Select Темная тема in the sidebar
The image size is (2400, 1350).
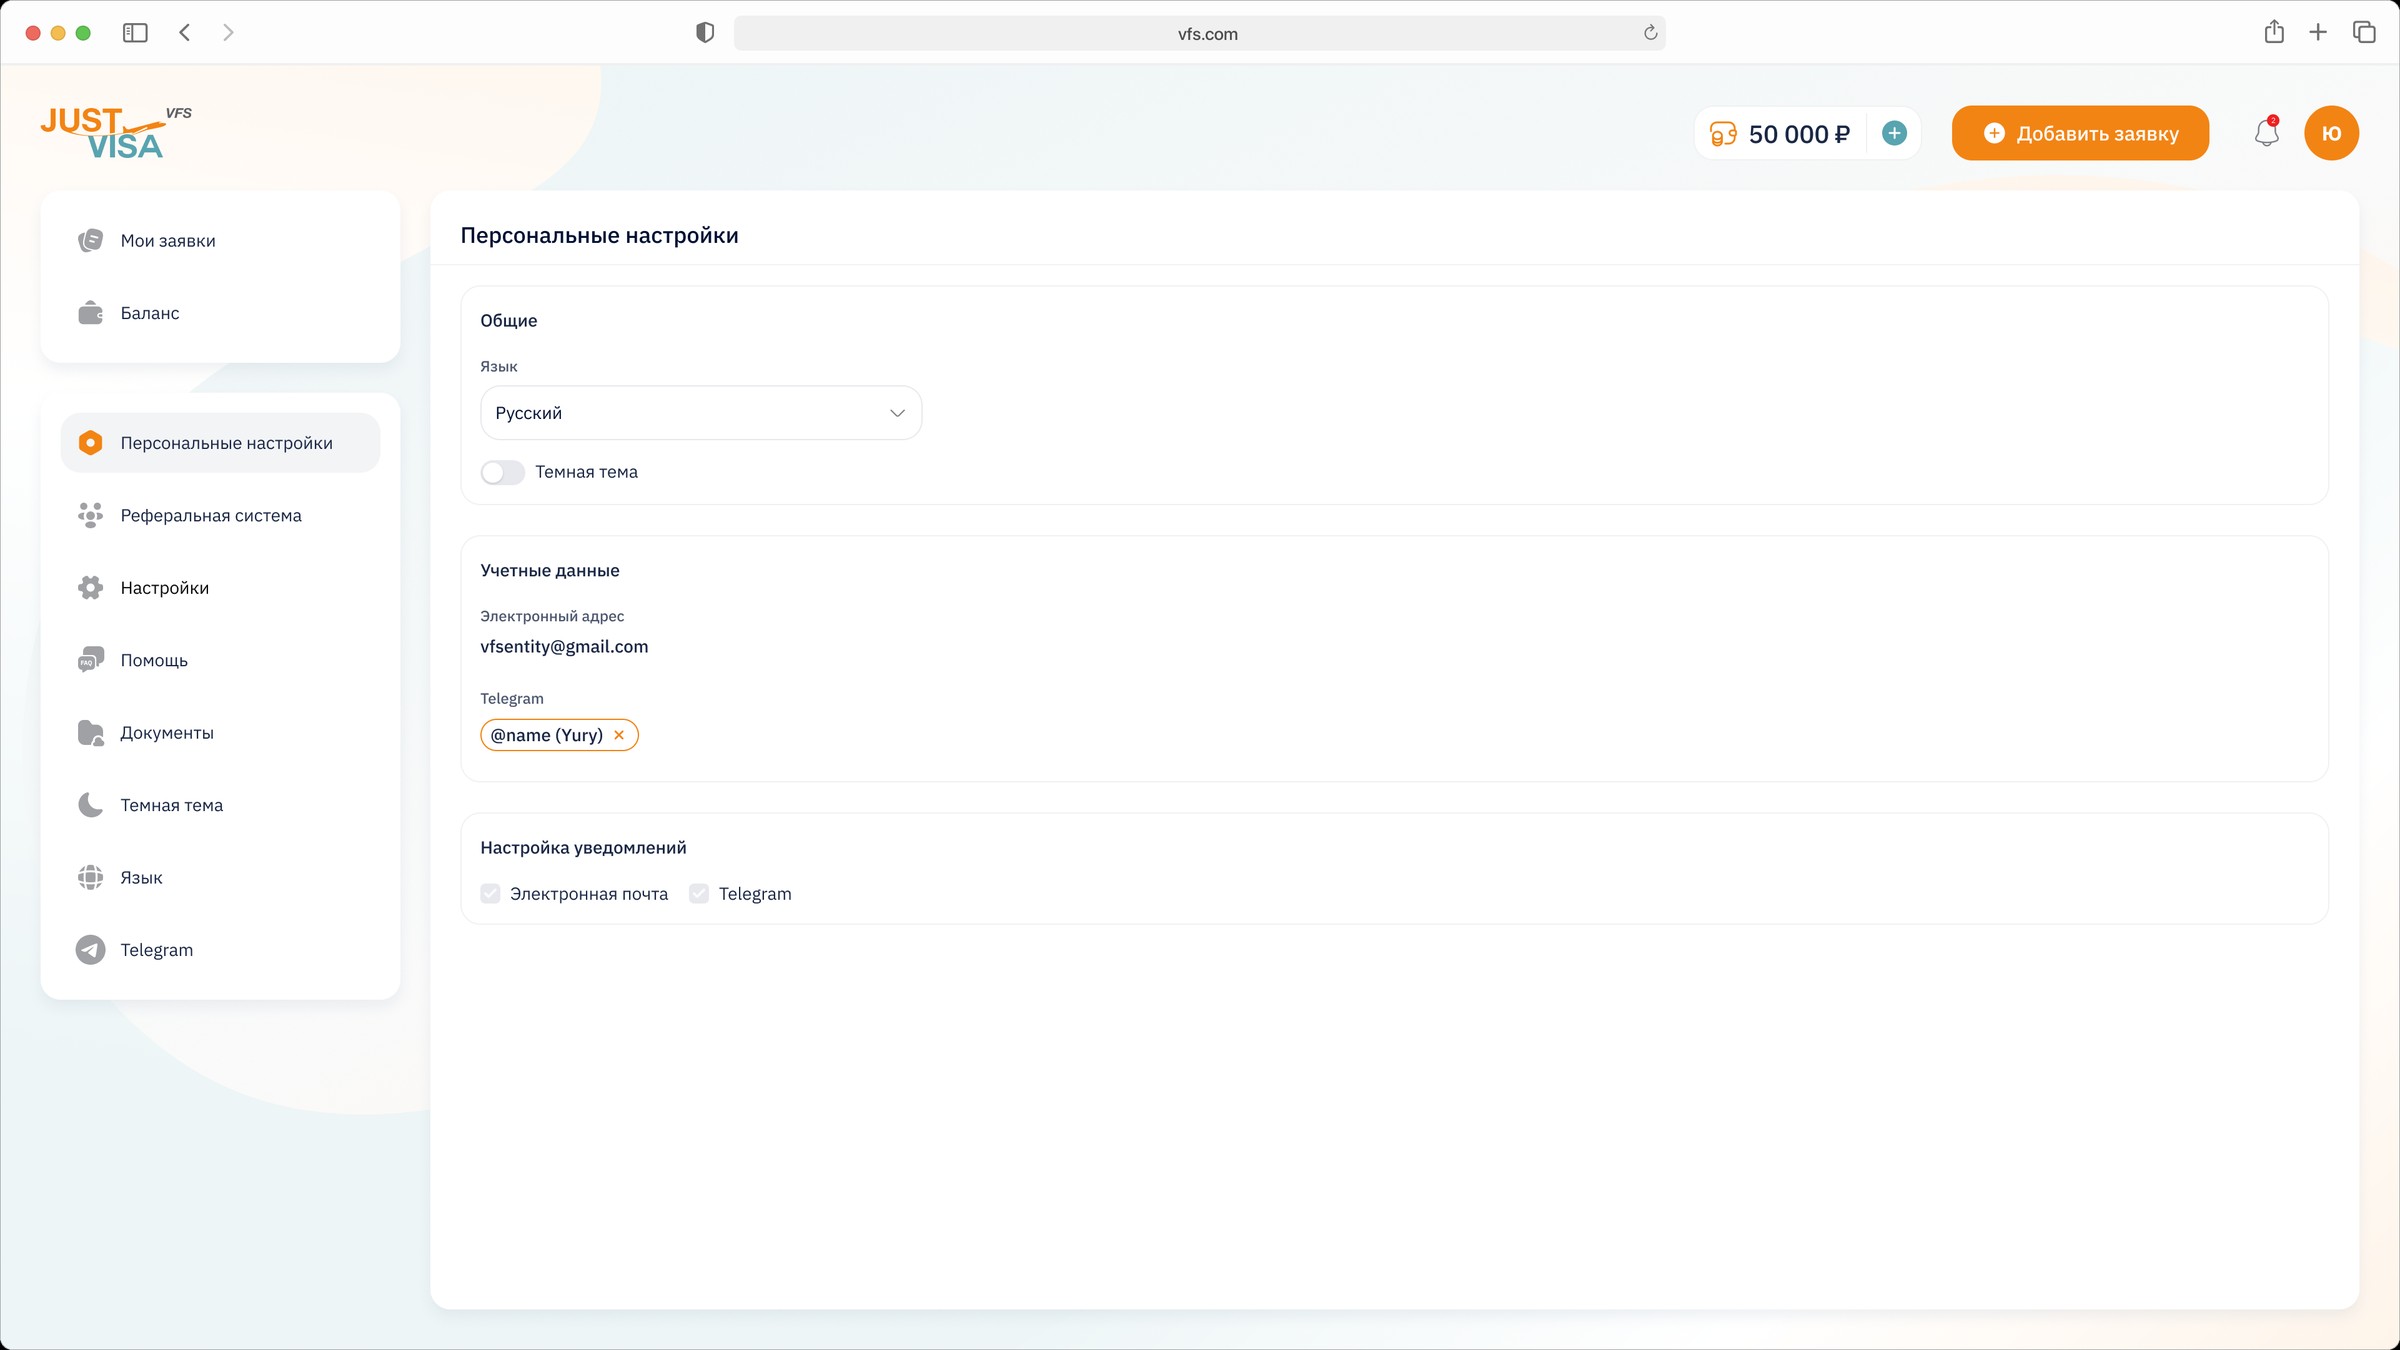pos(220,805)
